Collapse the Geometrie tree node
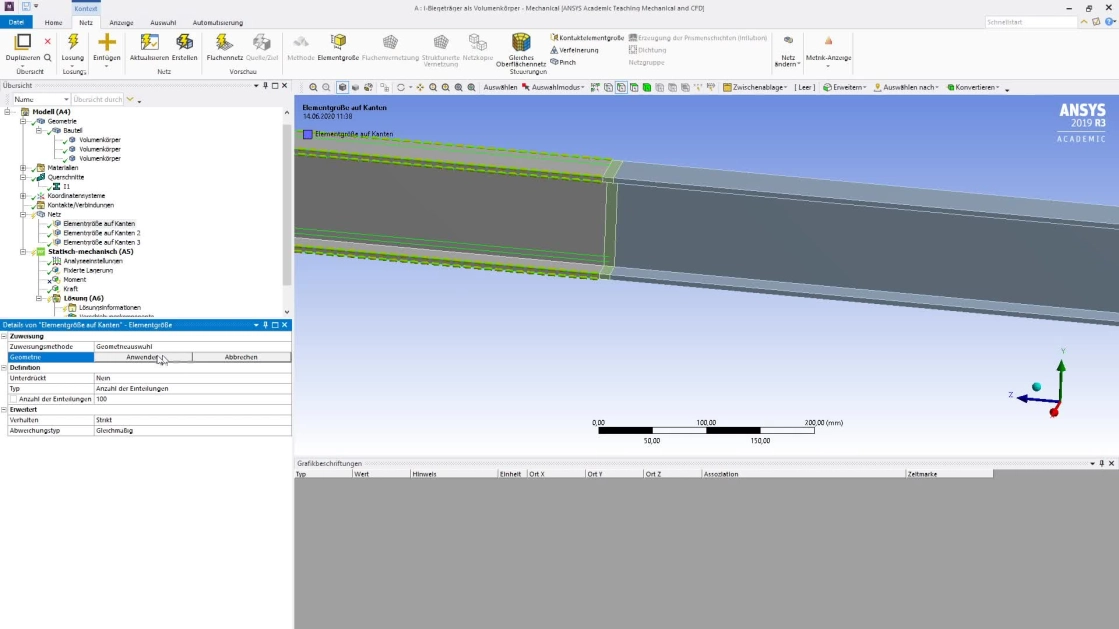Image resolution: width=1119 pixels, height=629 pixels. coord(23,121)
